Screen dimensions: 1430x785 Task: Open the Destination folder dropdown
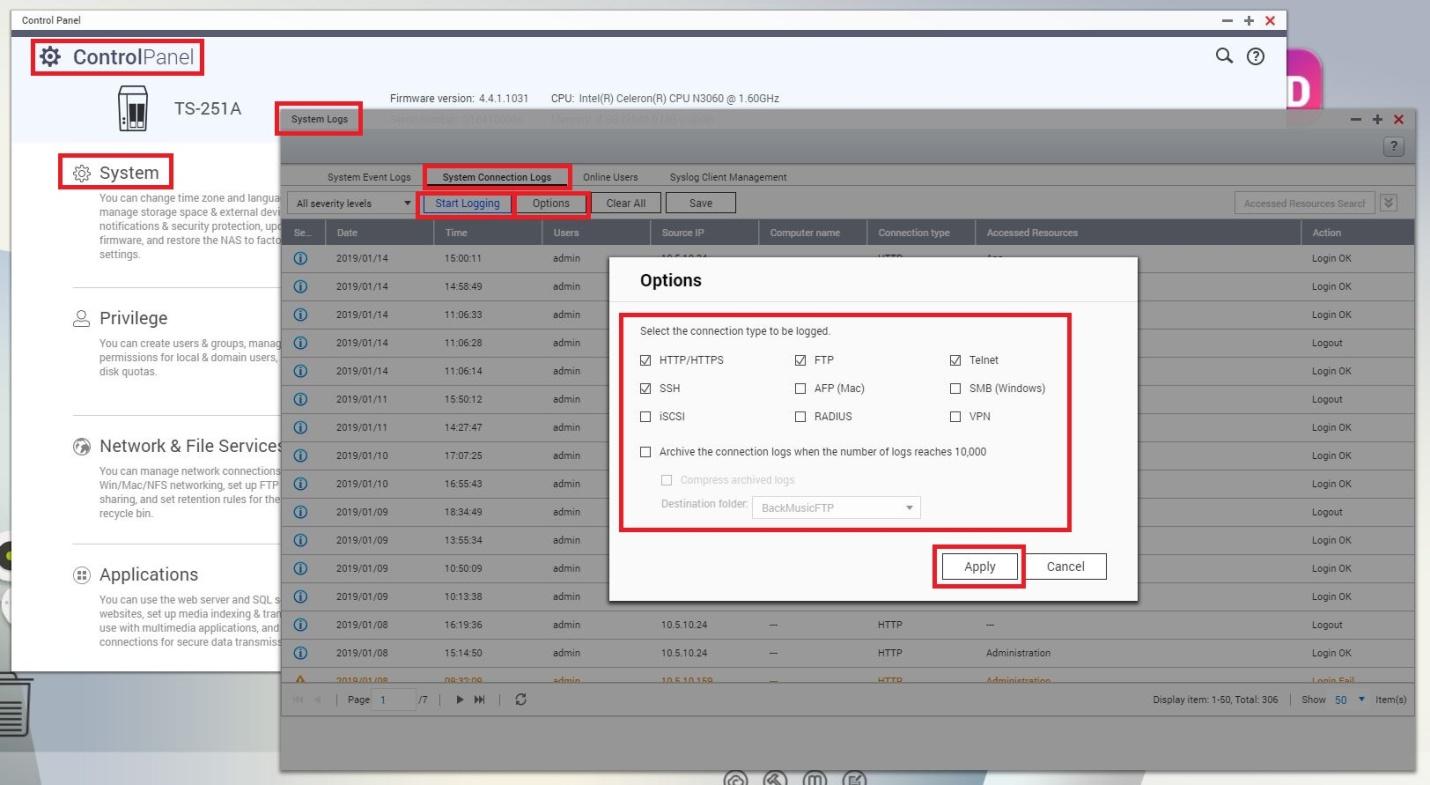(834, 508)
